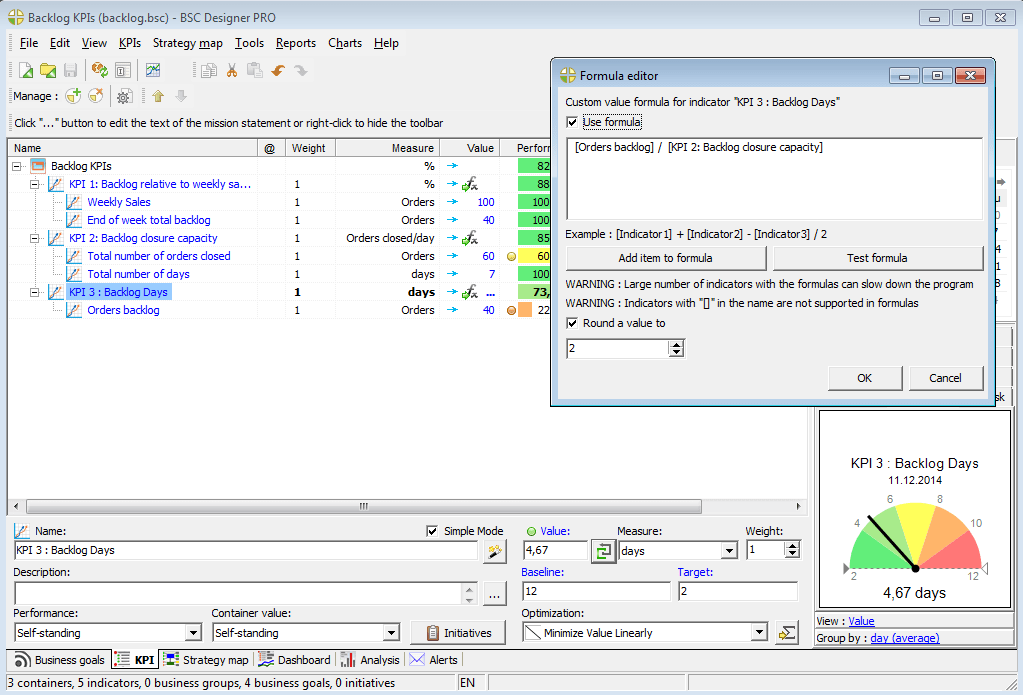Click the Backlog Days gauge chart
Screen dimensions: 1023x695
click(915, 509)
